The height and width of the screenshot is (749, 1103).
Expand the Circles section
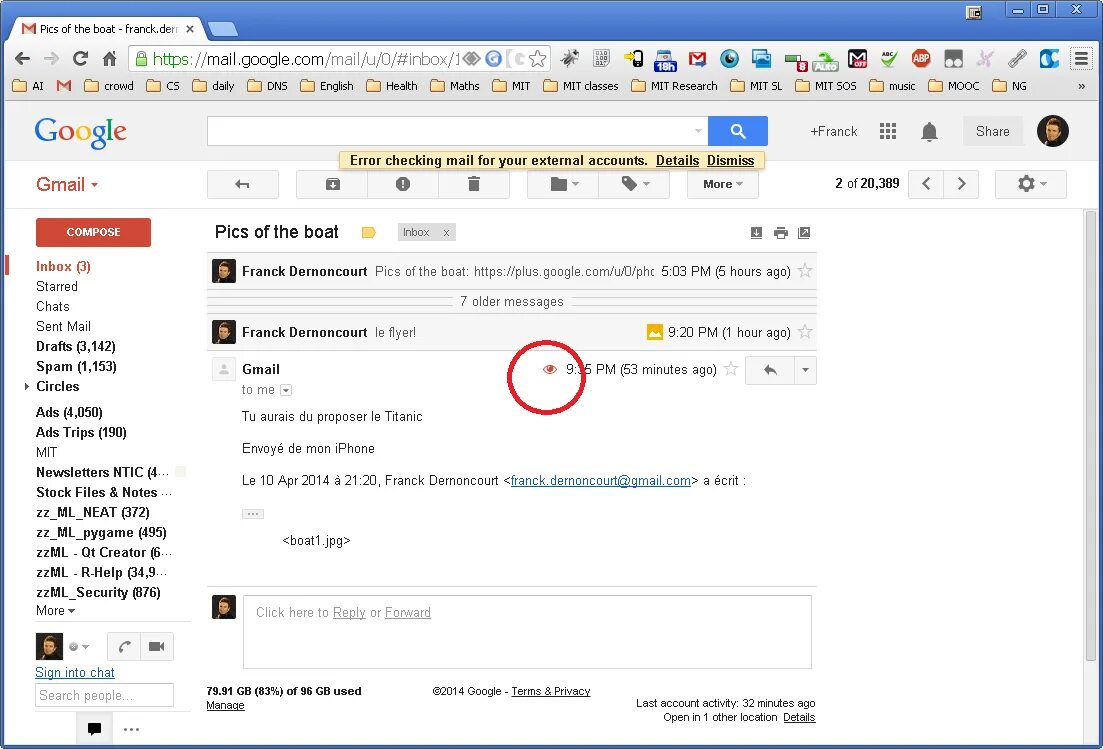pos(27,387)
